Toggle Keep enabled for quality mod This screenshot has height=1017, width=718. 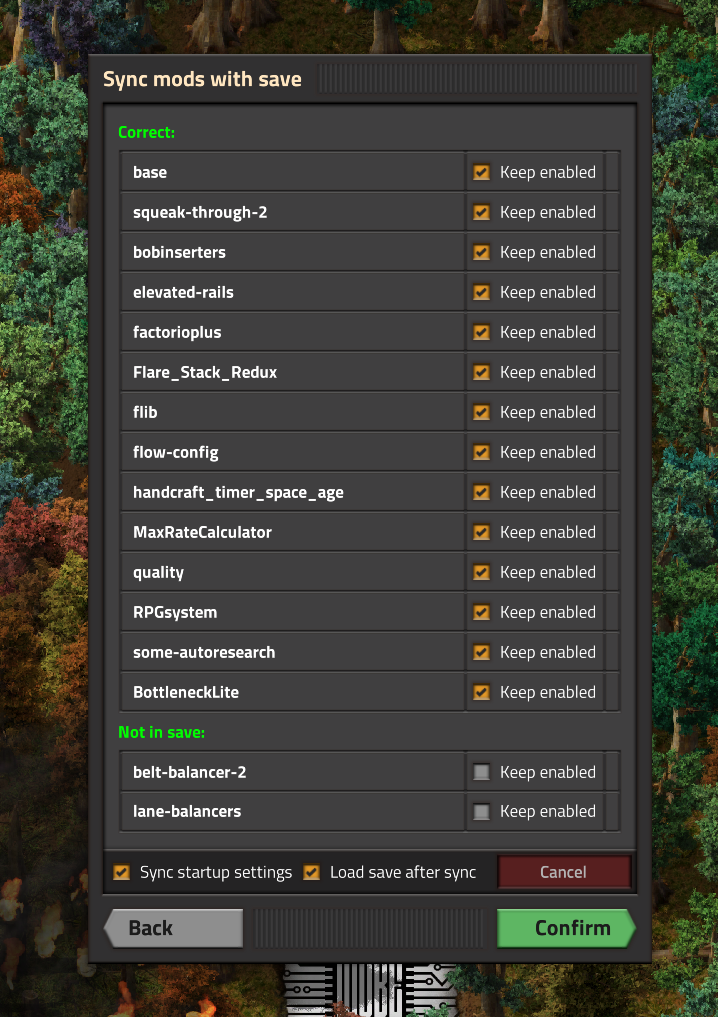482,572
